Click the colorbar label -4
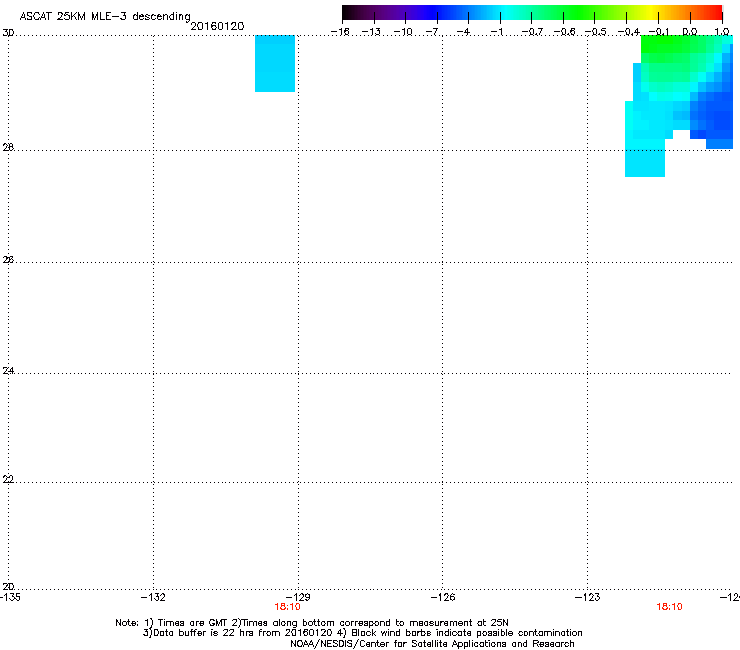The image size is (740, 650). tap(464, 32)
